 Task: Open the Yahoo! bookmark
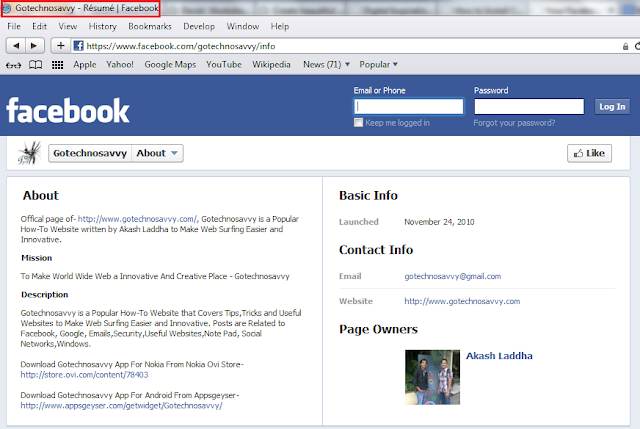pyautogui.click(x=120, y=64)
